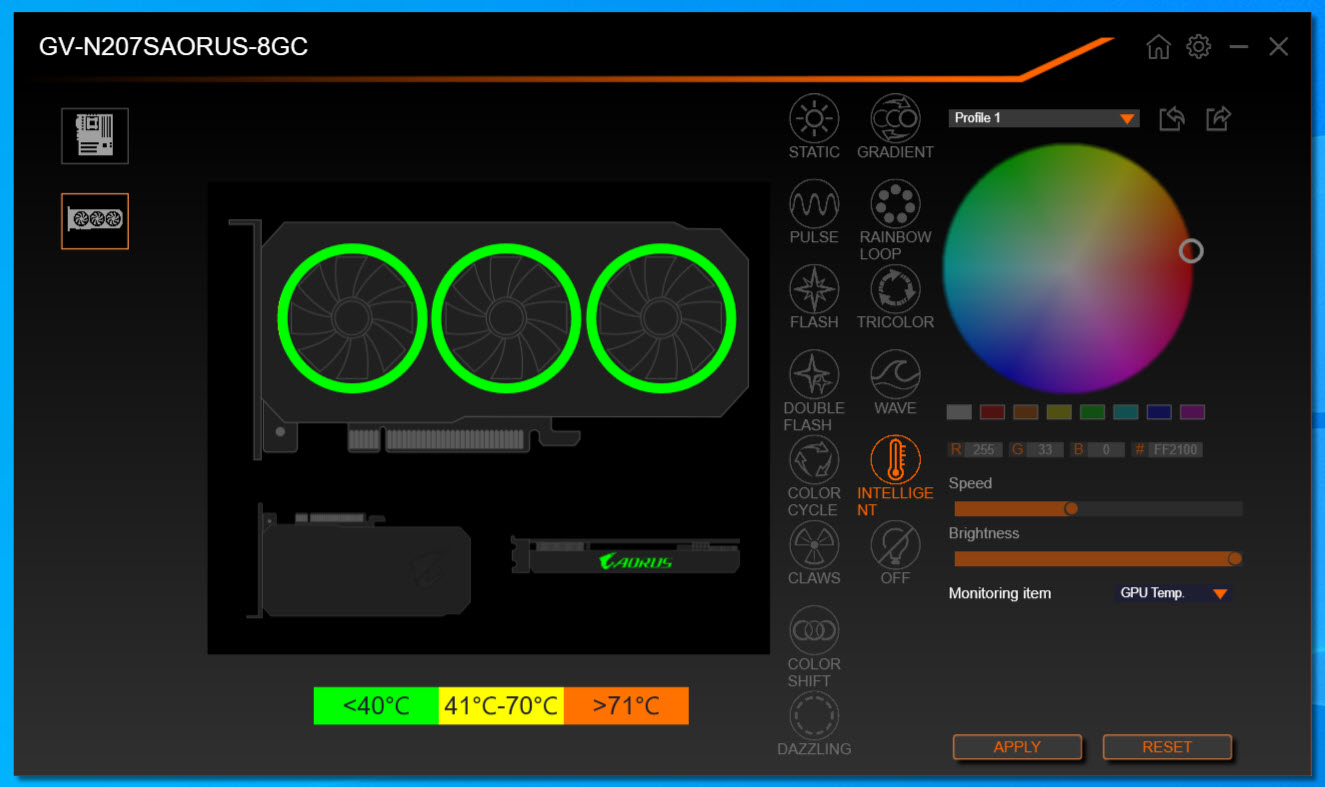The height and width of the screenshot is (787, 1325).
Task: Select the STATIC lighting mode
Action: tap(814, 127)
